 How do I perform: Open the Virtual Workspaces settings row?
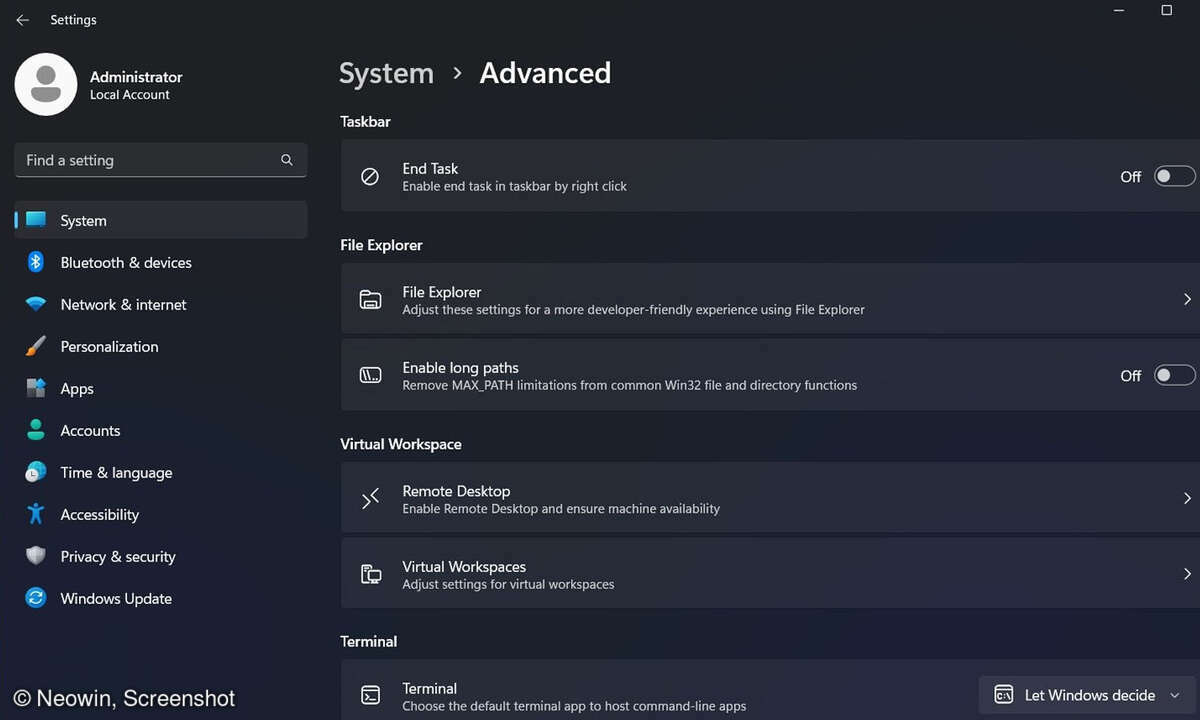pyautogui.click(x=770, y=574)
